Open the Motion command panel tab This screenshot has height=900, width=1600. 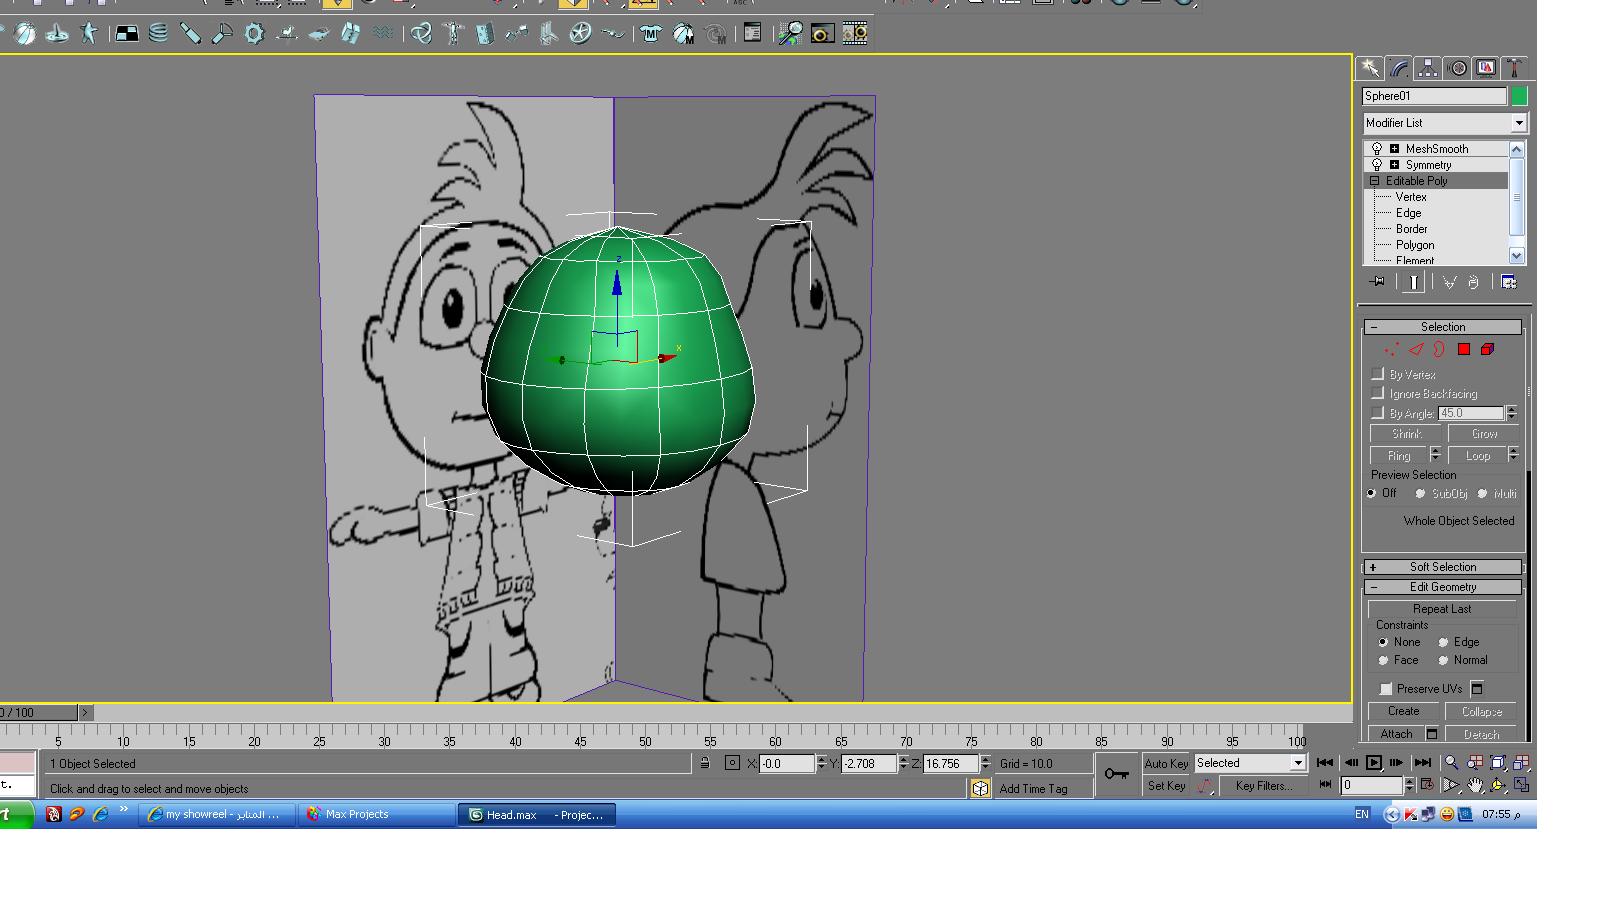1457,68
